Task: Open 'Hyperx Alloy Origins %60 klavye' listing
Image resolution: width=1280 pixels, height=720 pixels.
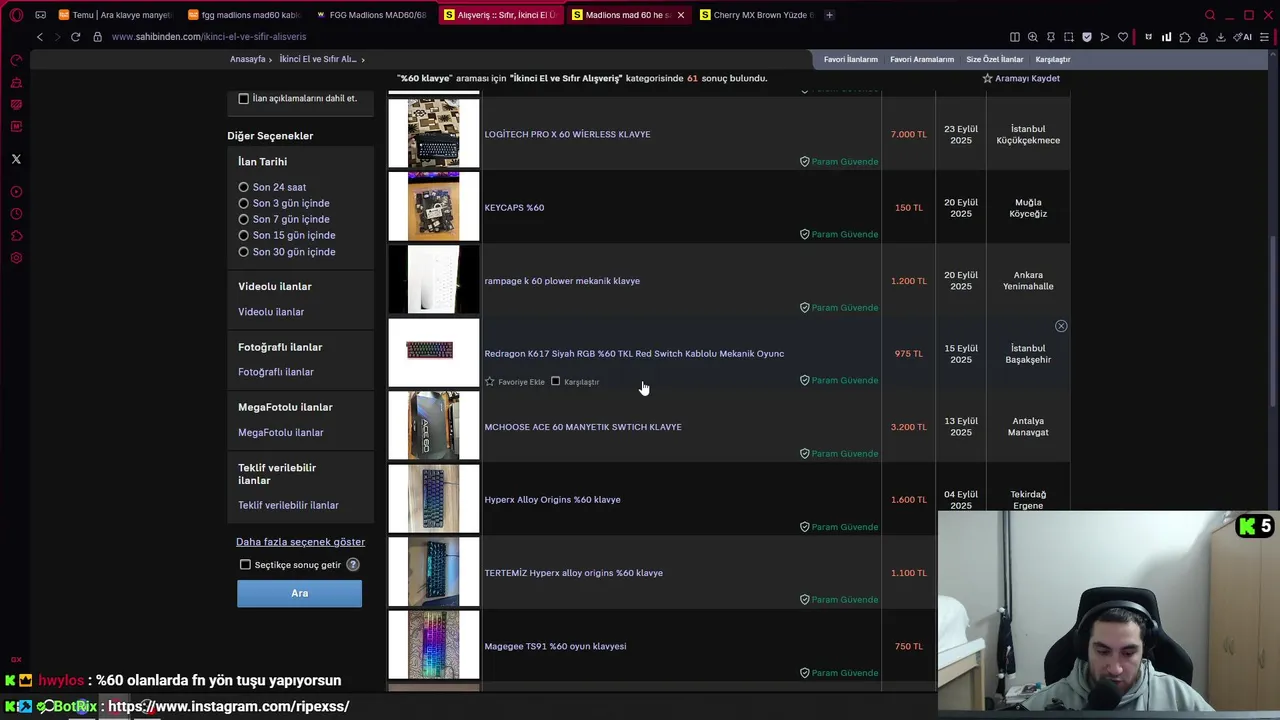Action: point(552,500)
